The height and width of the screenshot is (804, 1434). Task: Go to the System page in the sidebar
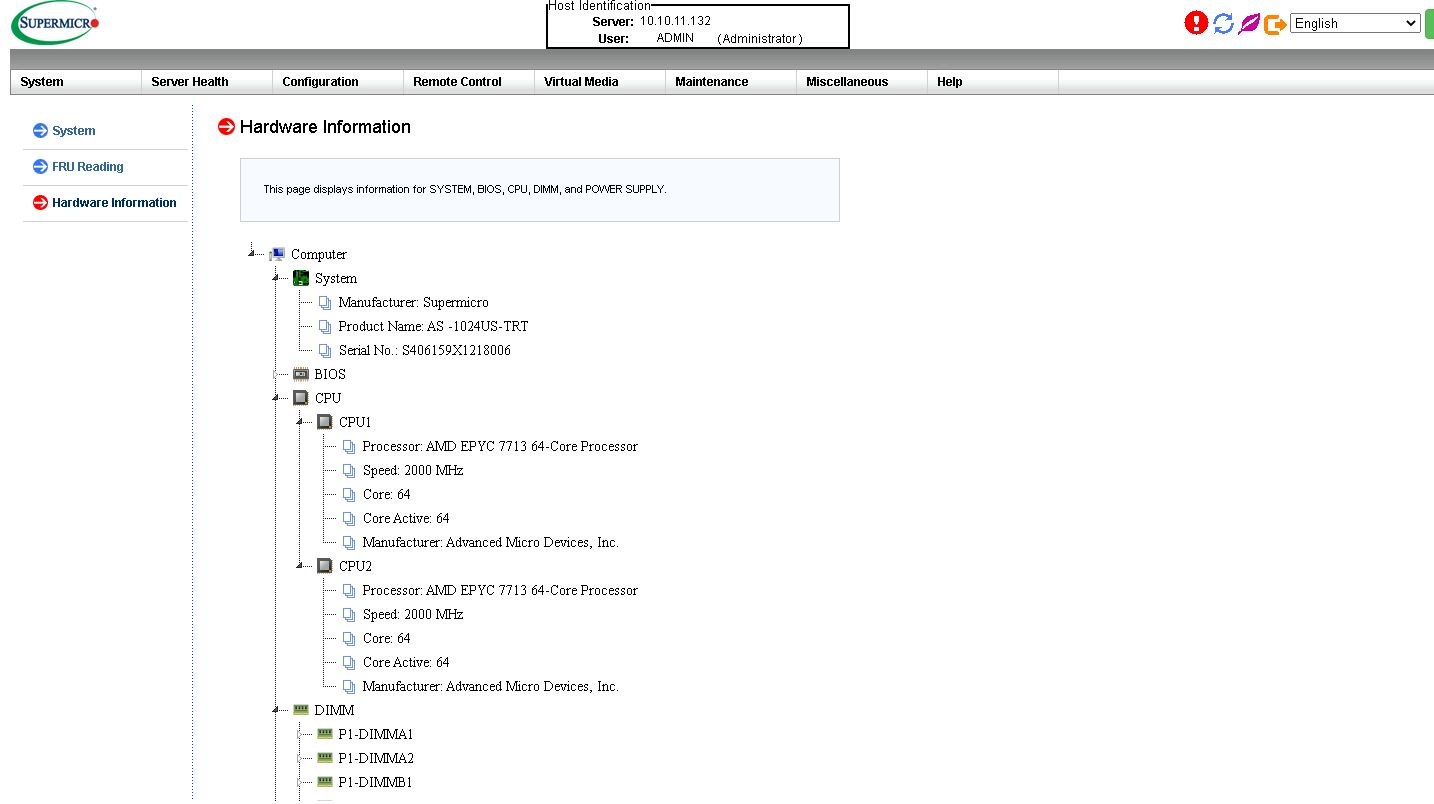[74, 131]
